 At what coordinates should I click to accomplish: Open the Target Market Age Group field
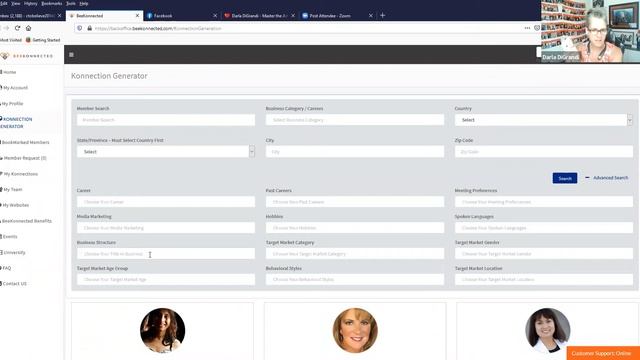tap(166, 280)
